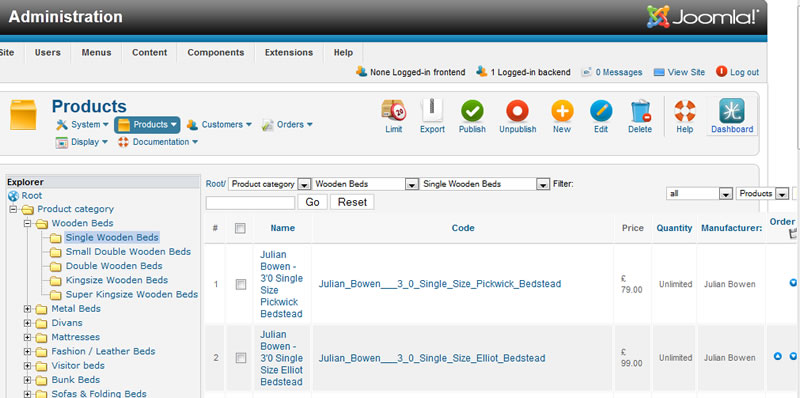Screen dimensions: 800x398
Task: Select Kingsize Wooden Beds tree item
Action: (117, 280)
